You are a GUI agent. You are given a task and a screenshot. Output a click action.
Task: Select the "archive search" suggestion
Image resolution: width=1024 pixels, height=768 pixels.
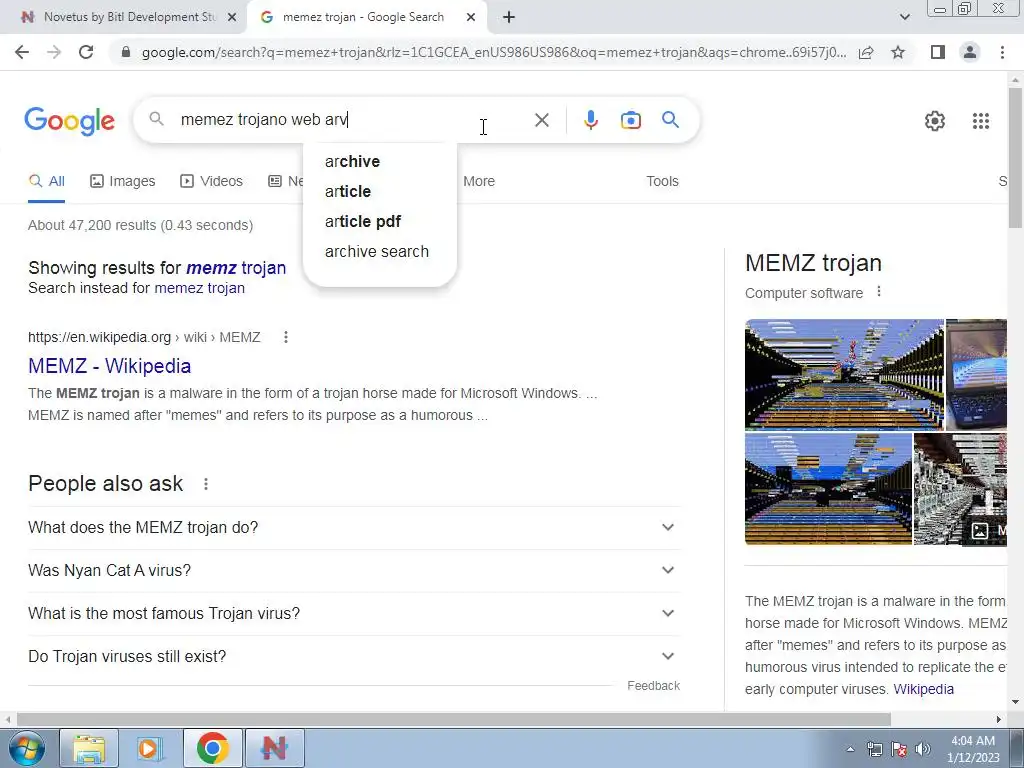[x=380, y=251]
